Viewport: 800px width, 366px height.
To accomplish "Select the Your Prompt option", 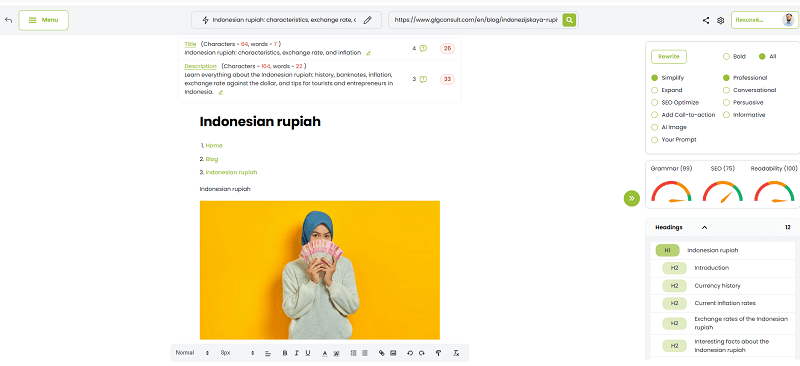I will (x=655, y=140).
